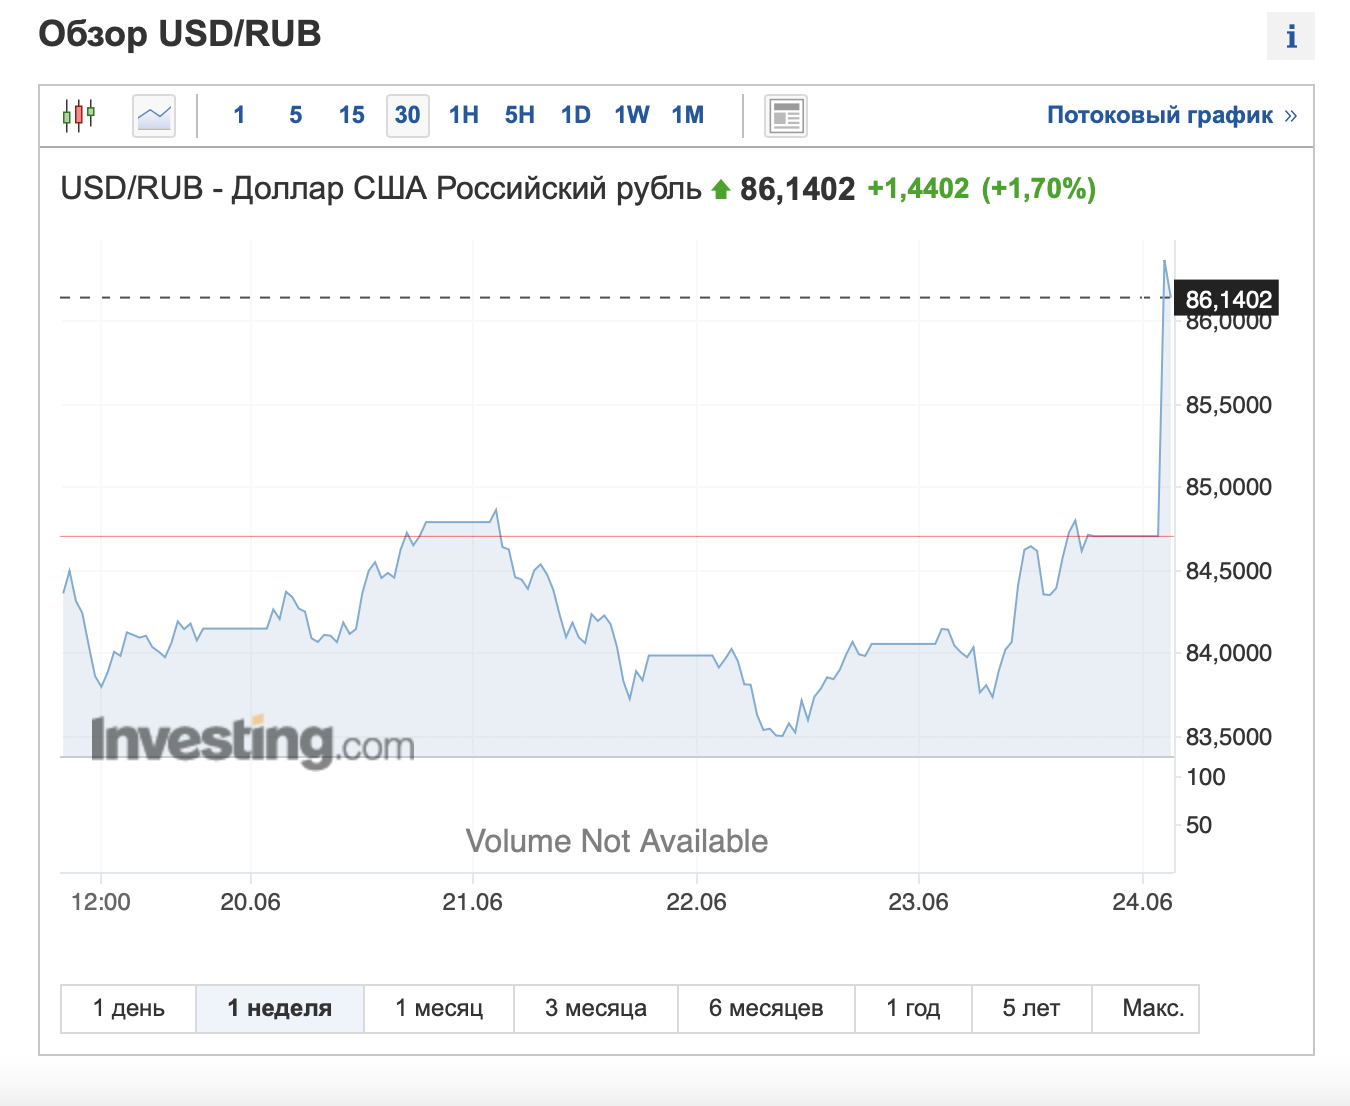
Task: Click the 85,0000 axis label
Action: (1228, 487)
